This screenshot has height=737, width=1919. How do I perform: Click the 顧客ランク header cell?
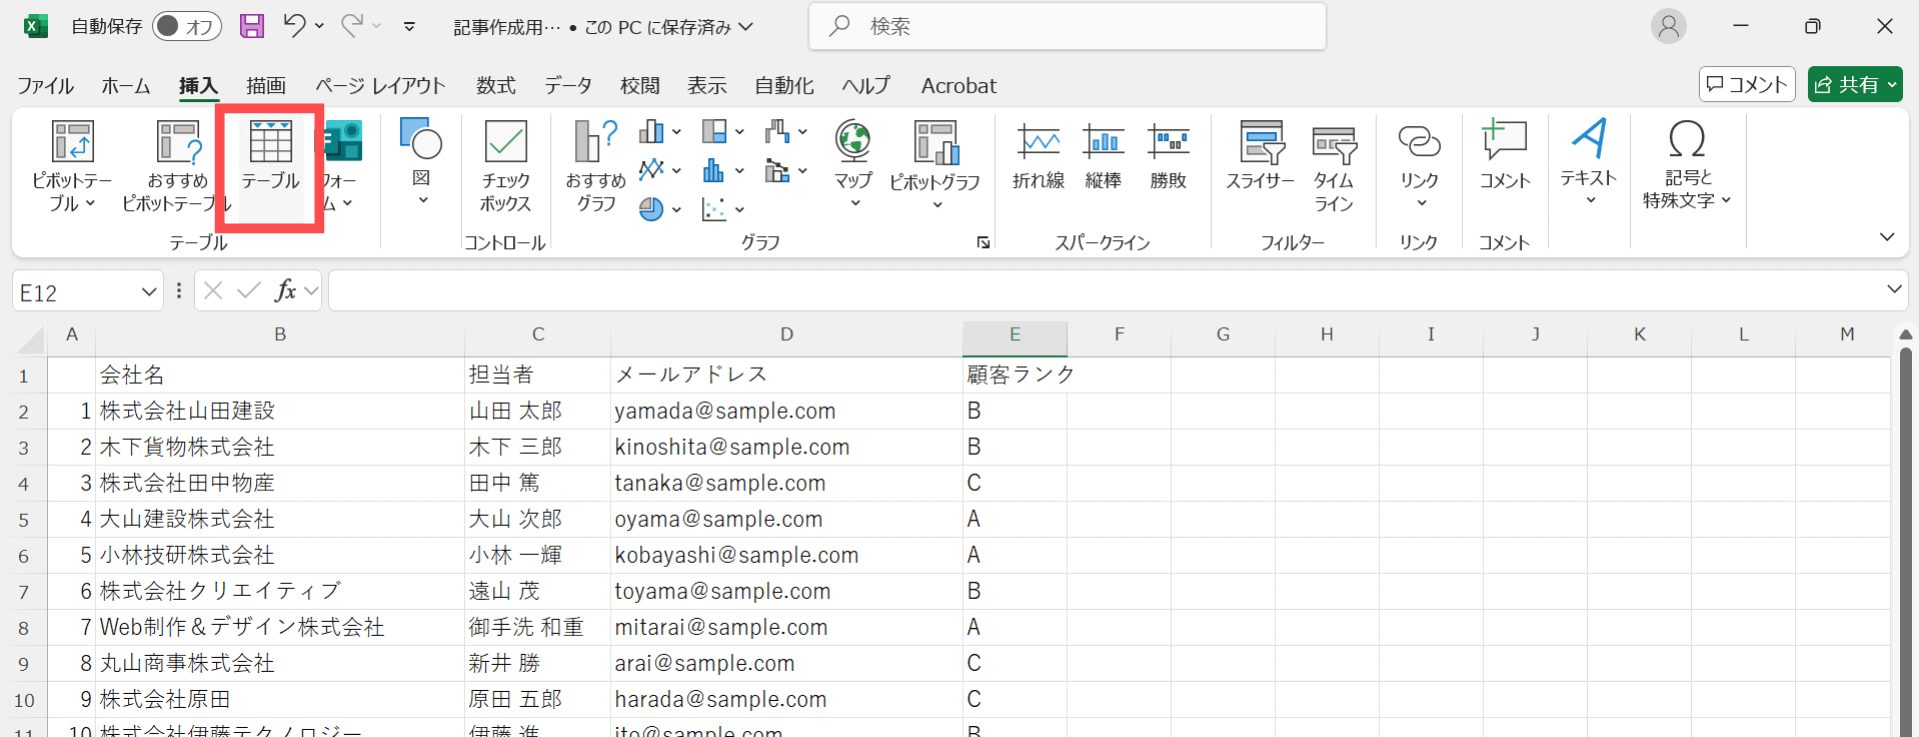(1014, 375)
